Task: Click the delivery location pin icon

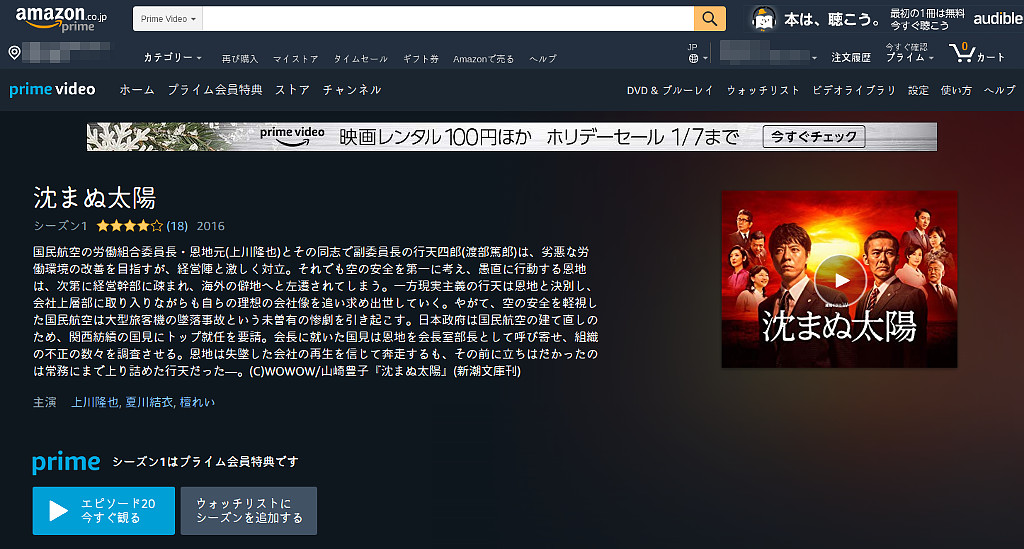Action: (x=14, y=53)
